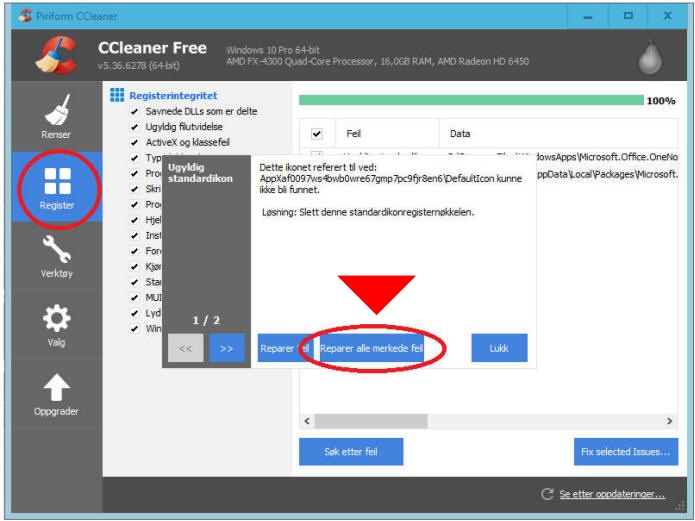Toggle Ugyldig filutvidelse checkbox
The height and width of the screenshot is (521, 695).
point(134,127)
